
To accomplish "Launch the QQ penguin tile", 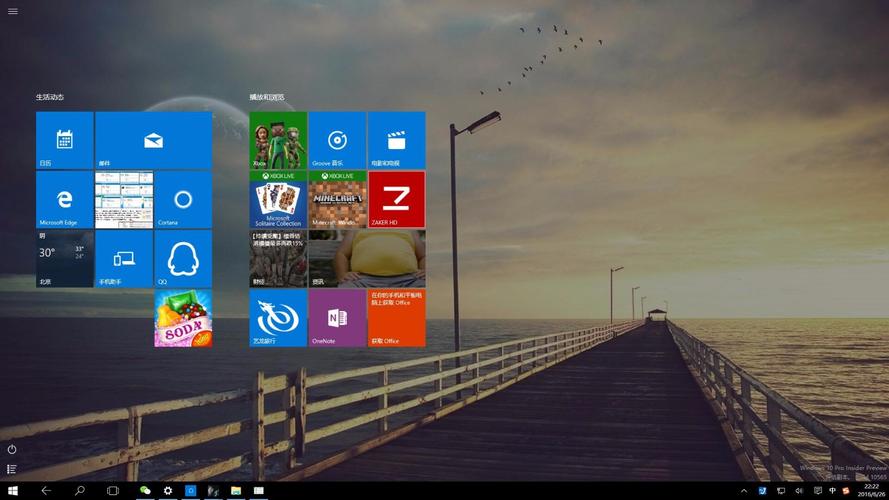I will (x=183, y=259).
